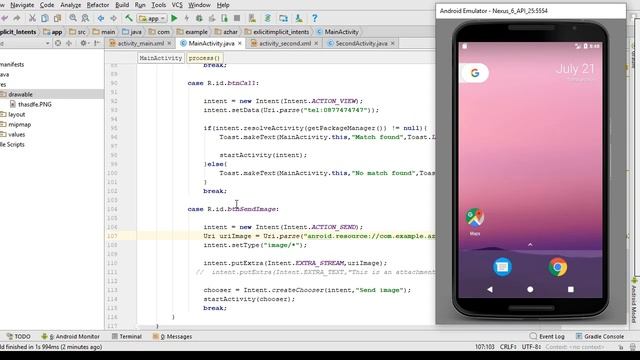This screenshot has height=360, width=640.
Task: Open the Terminal tool window
Action: (127, 336)
